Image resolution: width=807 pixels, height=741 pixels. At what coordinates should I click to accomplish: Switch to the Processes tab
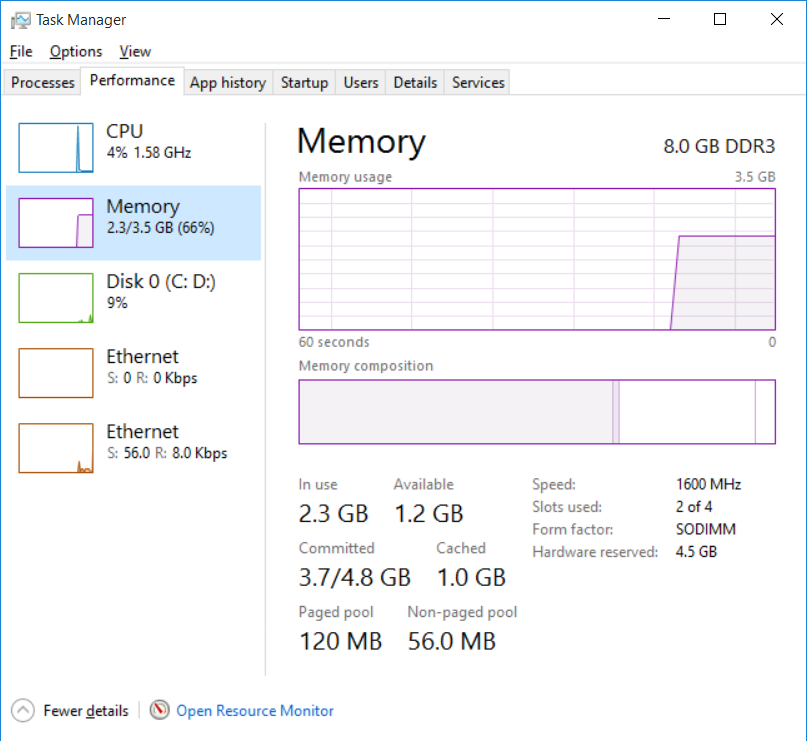pos(43,83)
